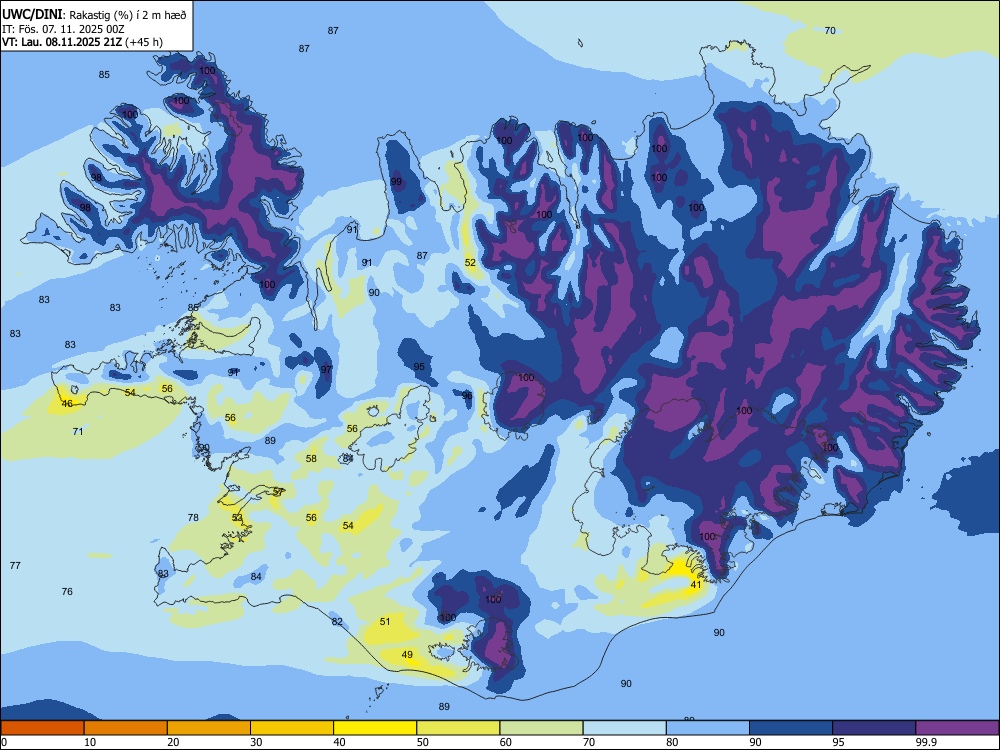
Task: Click the legend tick label '80'
Action: click(x=672, y=742)
